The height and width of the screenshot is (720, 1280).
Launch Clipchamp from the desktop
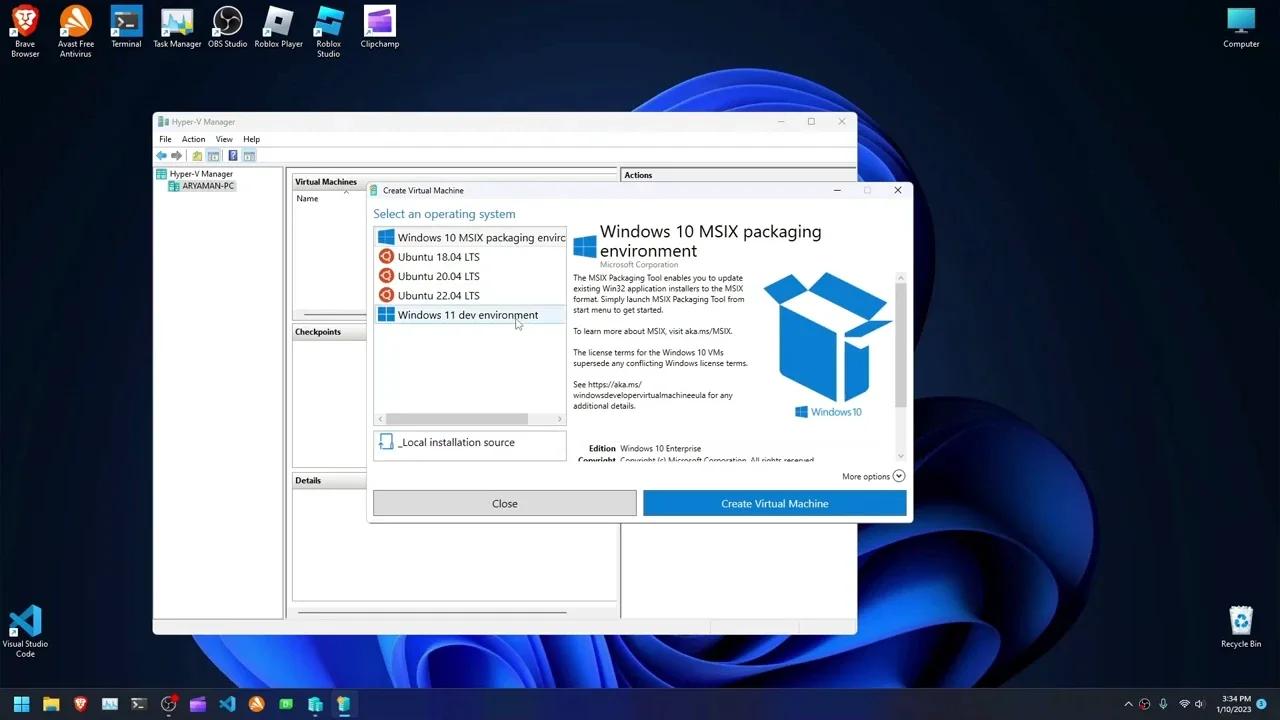[379, 20]
